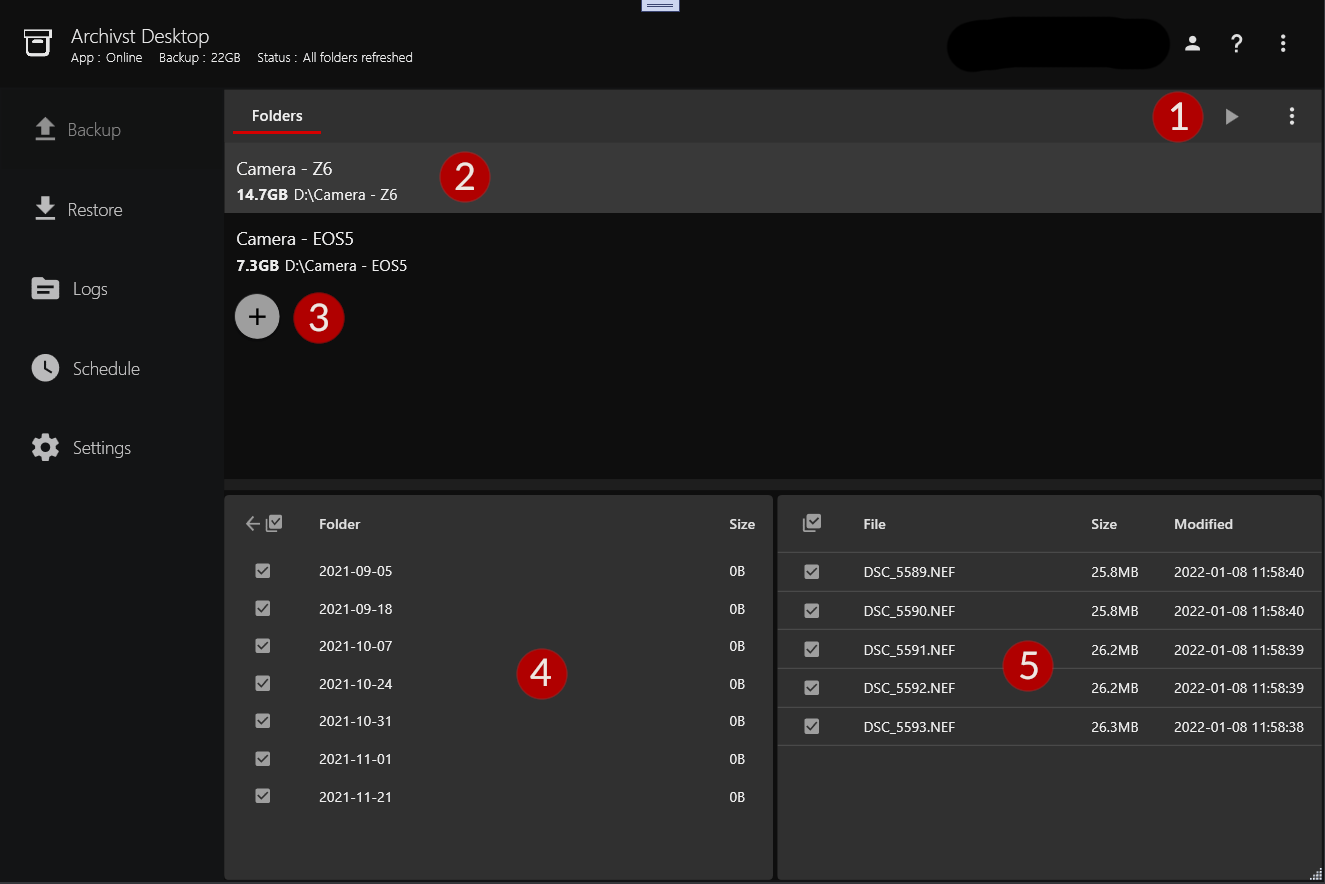Open the help question mark icon
Viewport: 1325px width, 884px height.
point(1237,43)
